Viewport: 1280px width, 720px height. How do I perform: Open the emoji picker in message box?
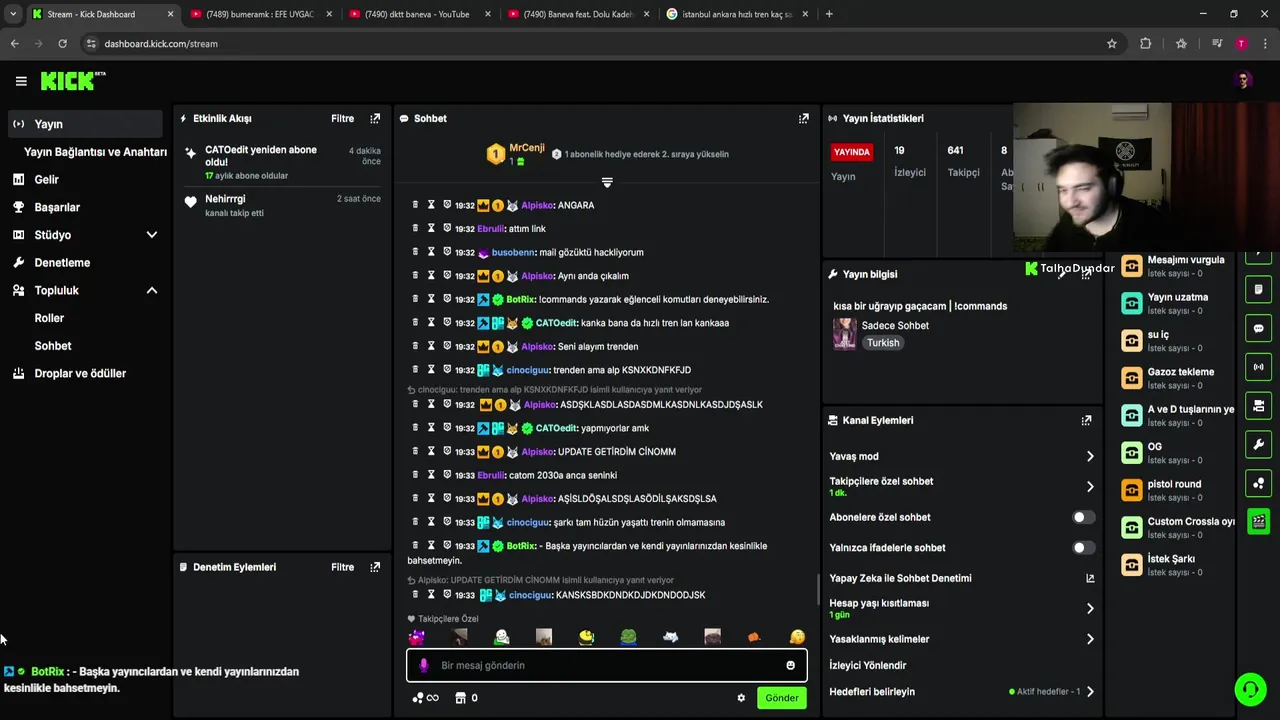(x=790, y=665)
